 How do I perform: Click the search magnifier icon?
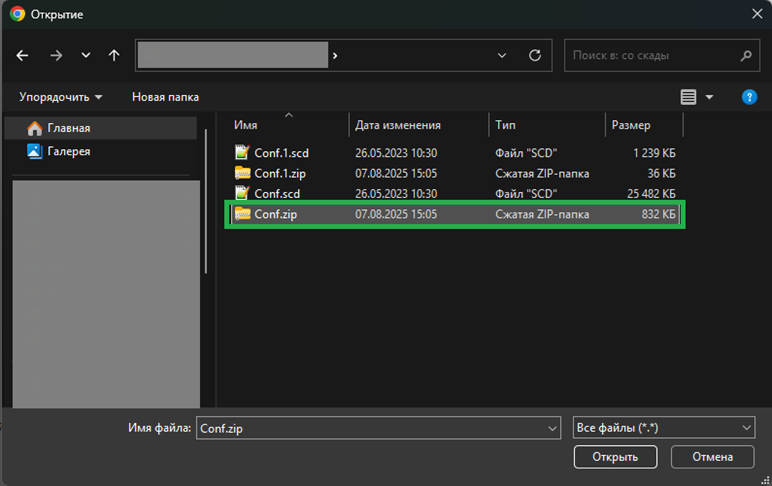[x=746, y=56]
